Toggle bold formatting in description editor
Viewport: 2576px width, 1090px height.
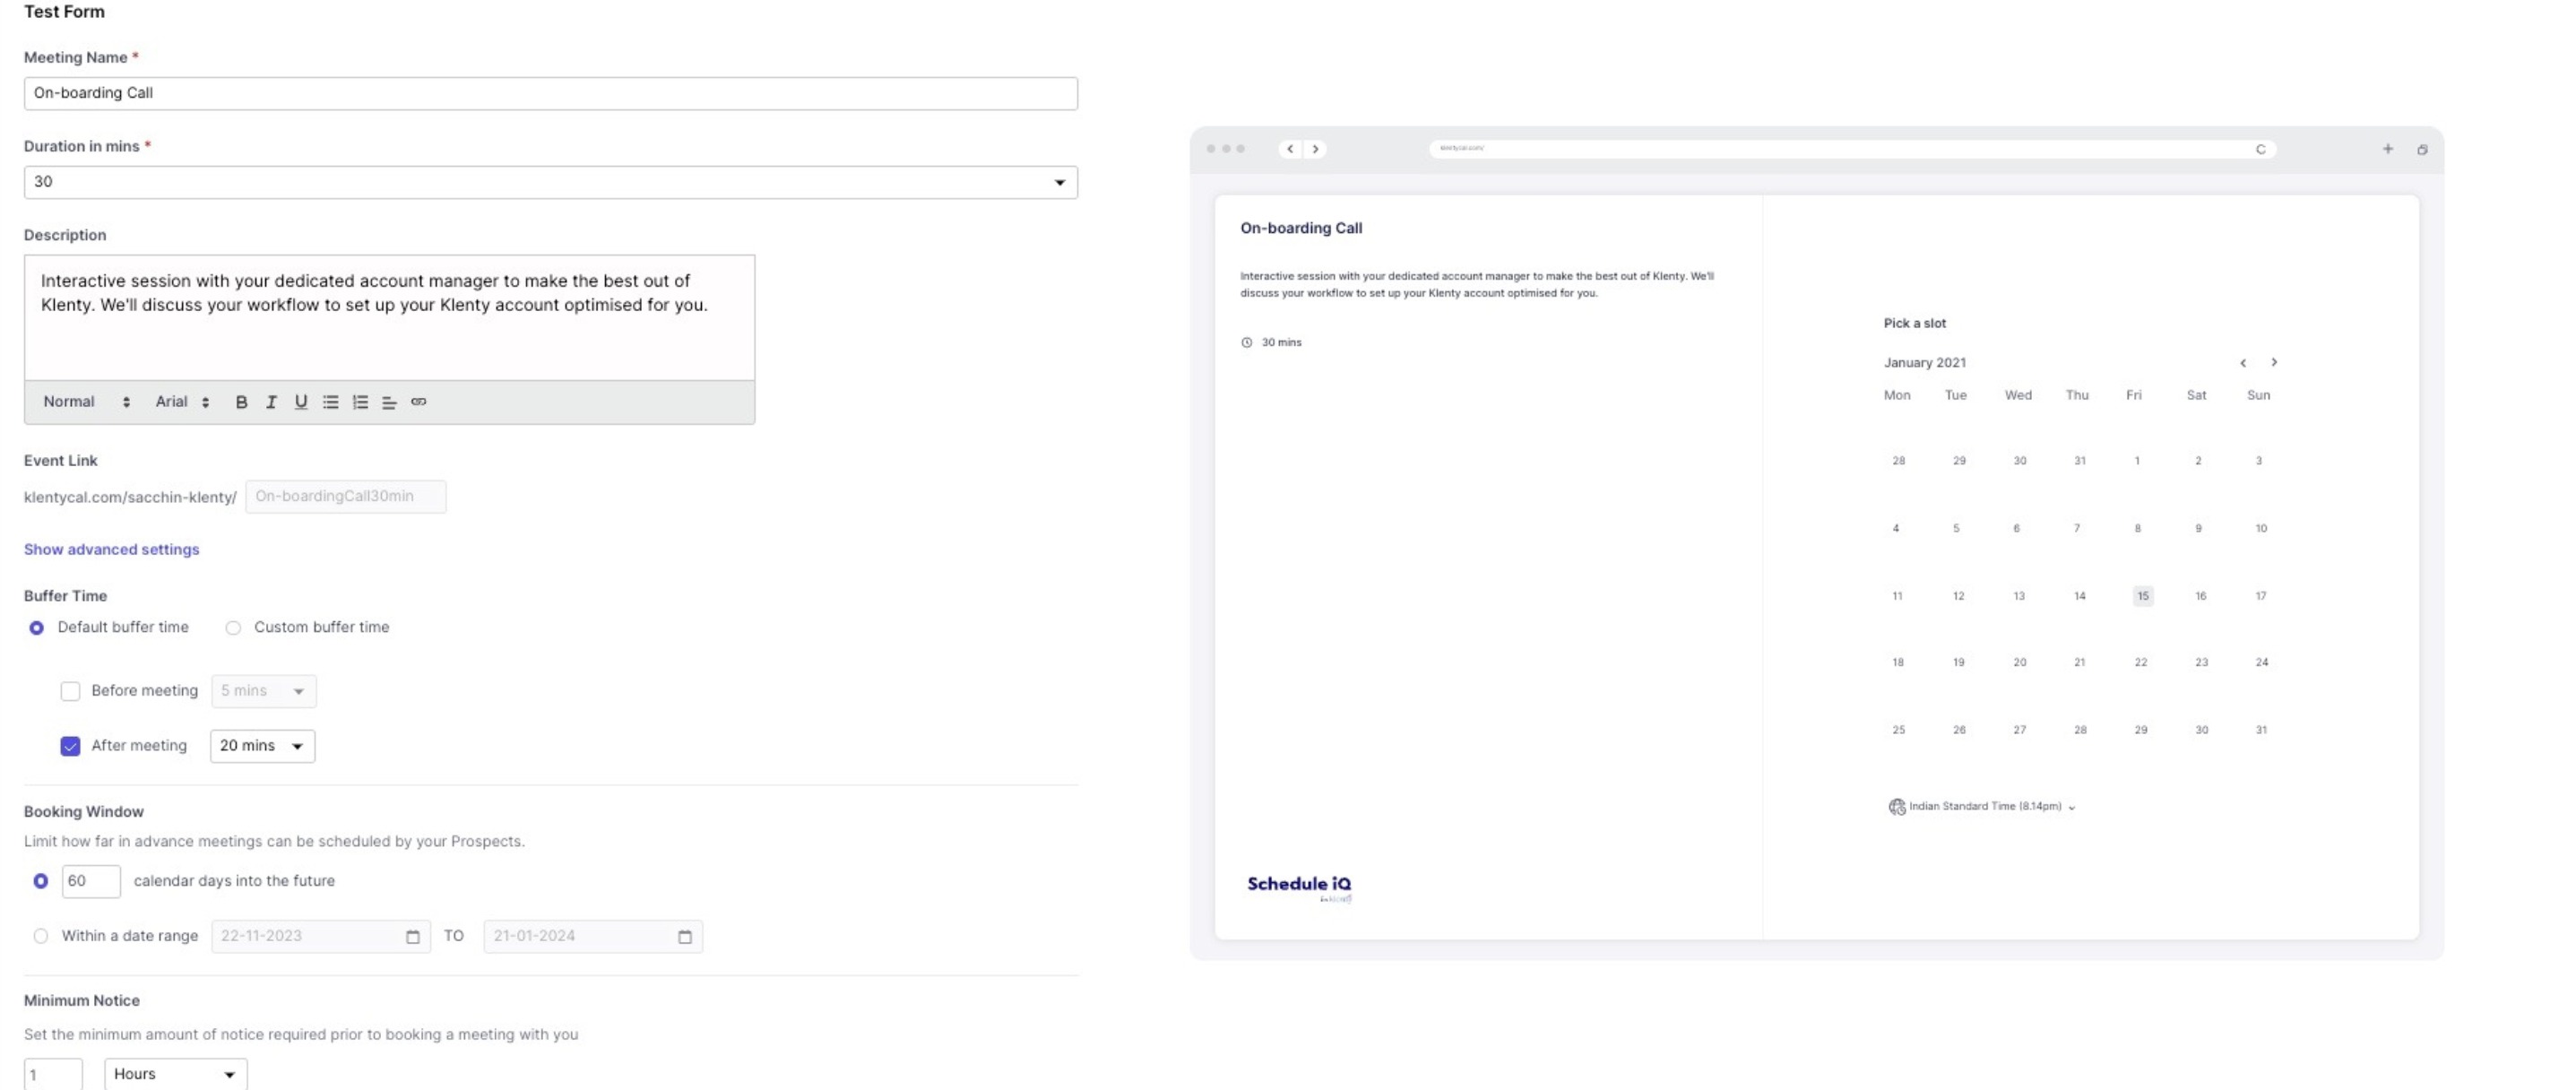pos(241,402)
